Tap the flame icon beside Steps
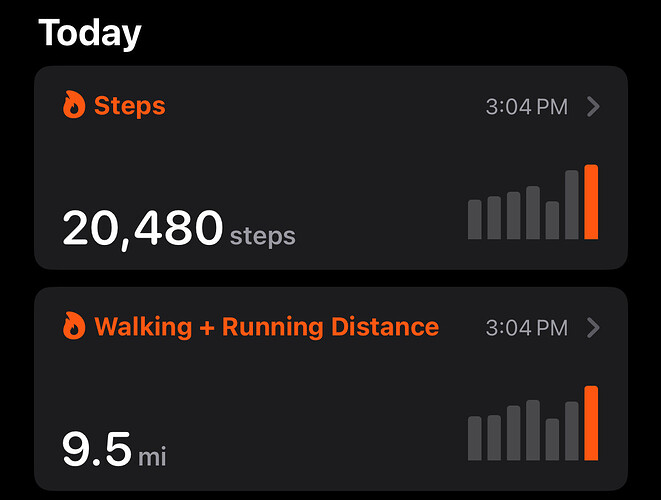The height and width of the screenshot is (500, 661). tap(74, 104)
